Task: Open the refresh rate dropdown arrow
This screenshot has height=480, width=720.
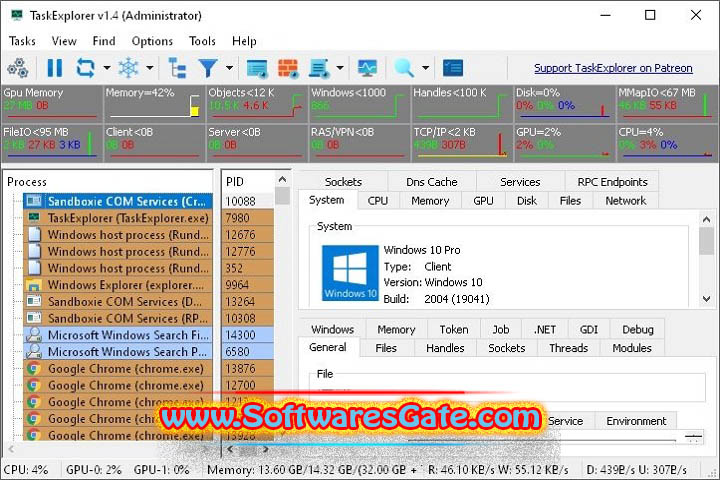Action: (107, 68)
